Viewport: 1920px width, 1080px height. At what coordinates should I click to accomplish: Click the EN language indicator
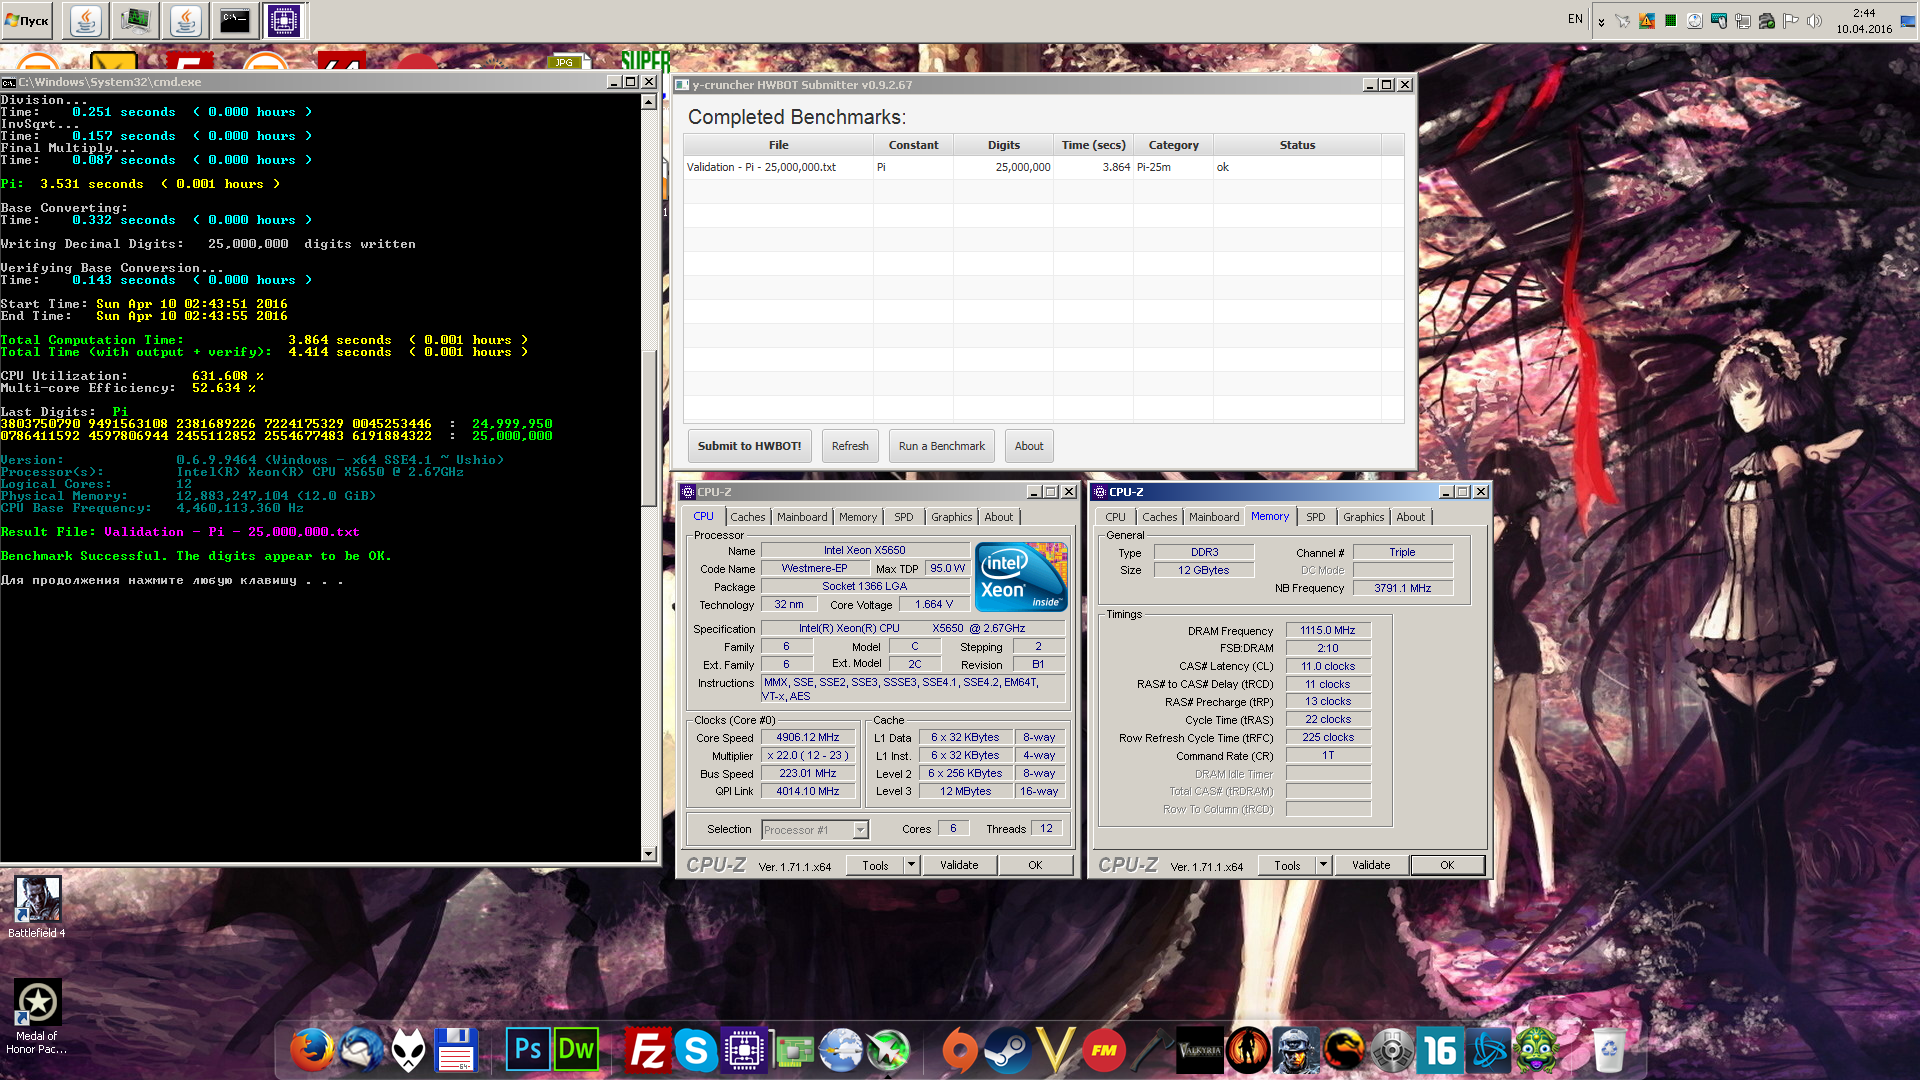point(1575,19)
